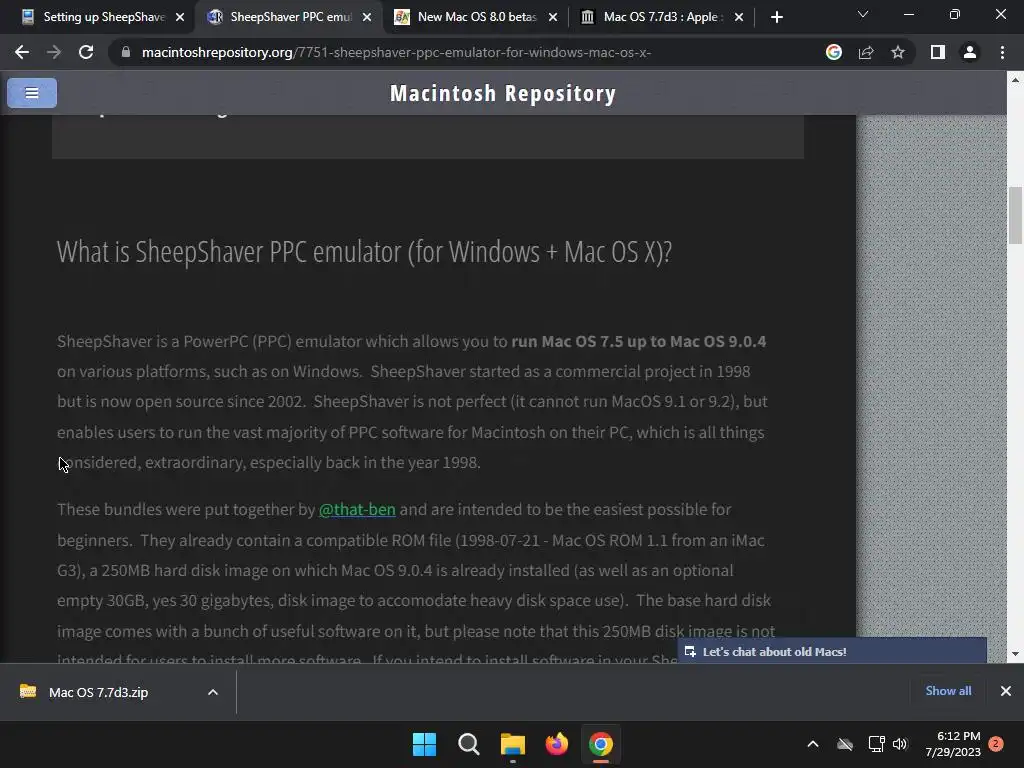Image resolution: width=1024 pixels, height=768 pixels.
Task: Expand options for Mac OS 7.7d3.zip download
Action: click(213, 692)
